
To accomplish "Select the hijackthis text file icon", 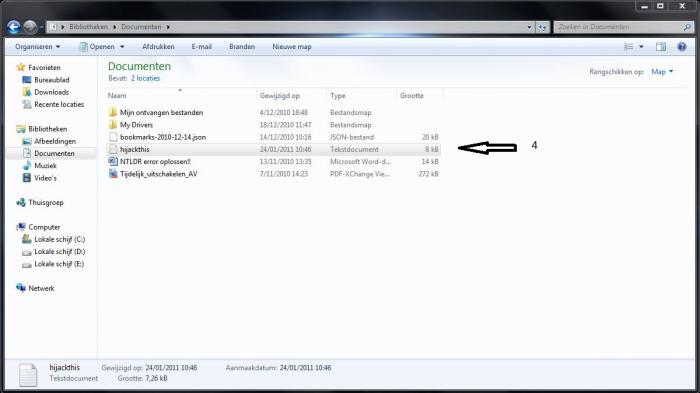I will click(113, 149).
